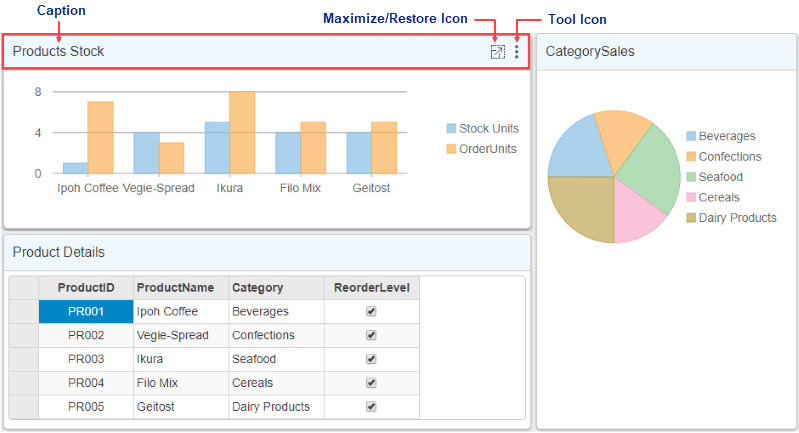This screenshot has width=799, height=433.
Task: Sort by the ProductID column header
Action: point(86,288)
